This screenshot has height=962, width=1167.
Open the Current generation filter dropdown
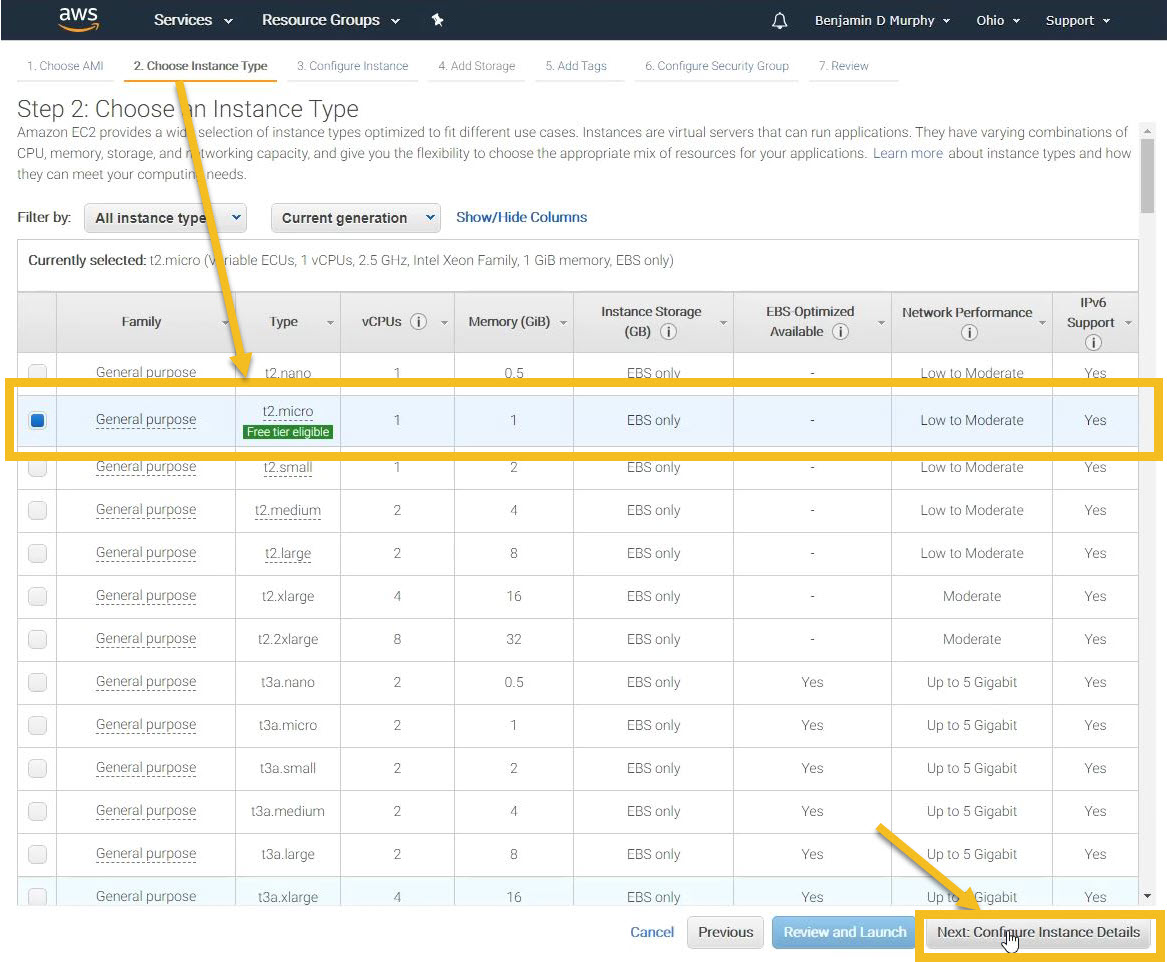click(356, 218)
